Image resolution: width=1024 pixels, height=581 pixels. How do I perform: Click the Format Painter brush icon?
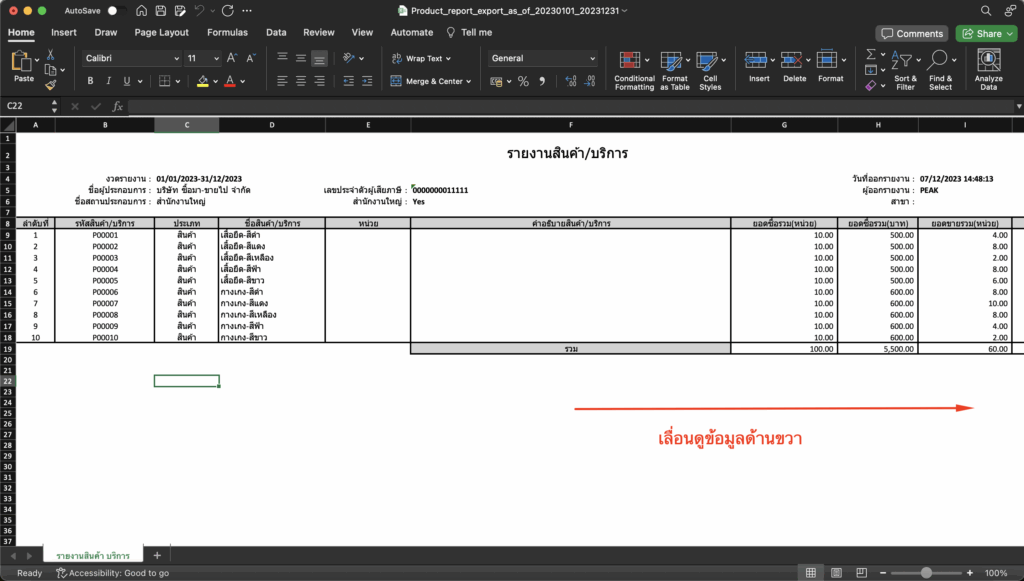pyautogui.click(x=50, y=86)
